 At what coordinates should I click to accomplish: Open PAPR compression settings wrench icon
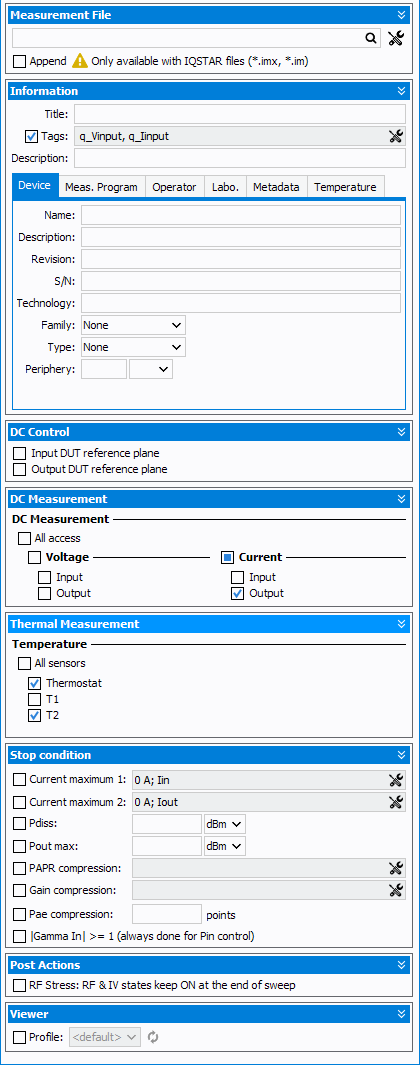(396, 868)
